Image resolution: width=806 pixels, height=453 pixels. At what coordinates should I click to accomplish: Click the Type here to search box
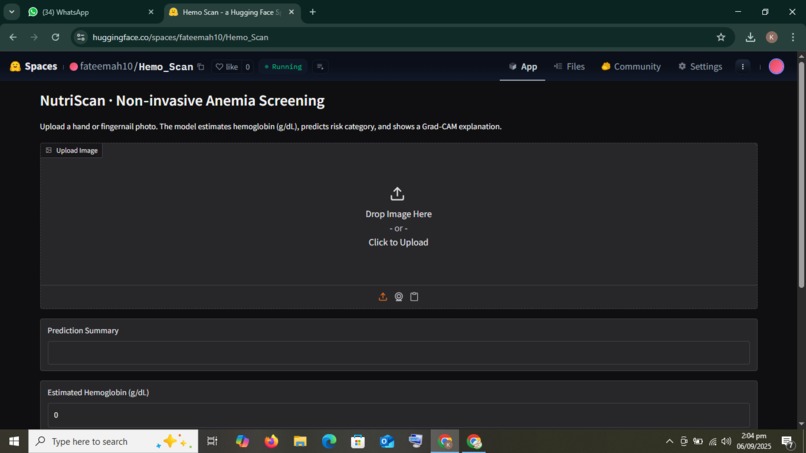pyautogui.click(x=113, y=441)
